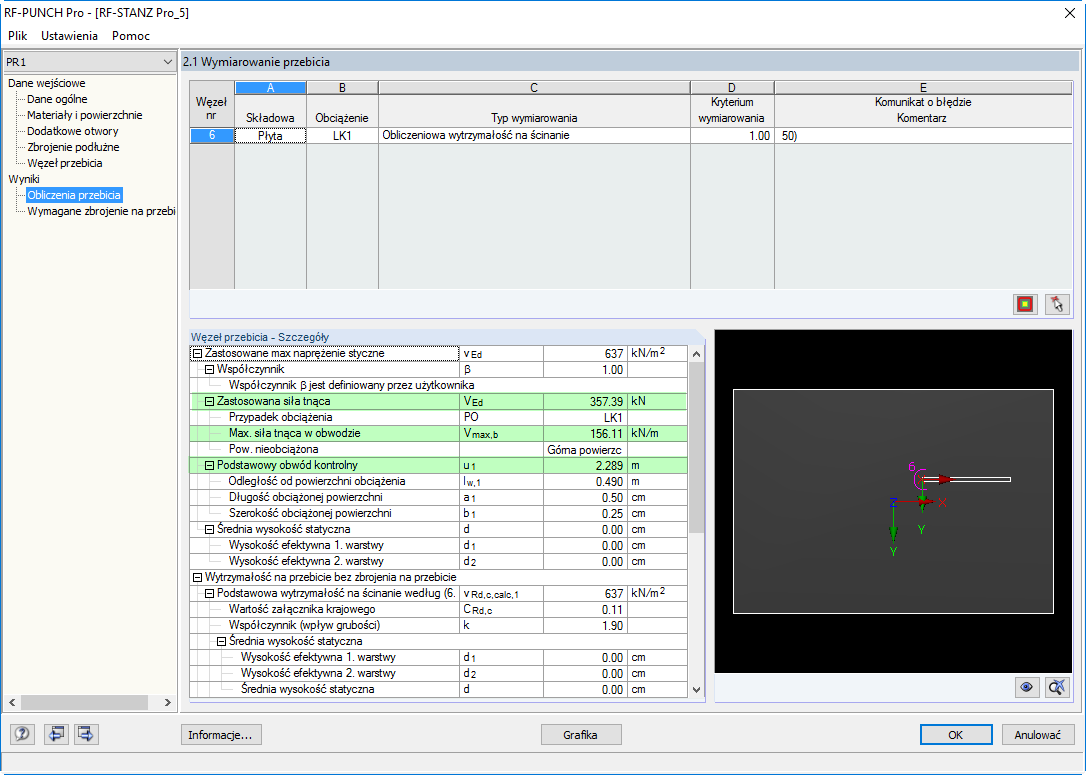Collapse Podstawowa wytrzymałość na ścinanie group

click(x=209, y=594)
